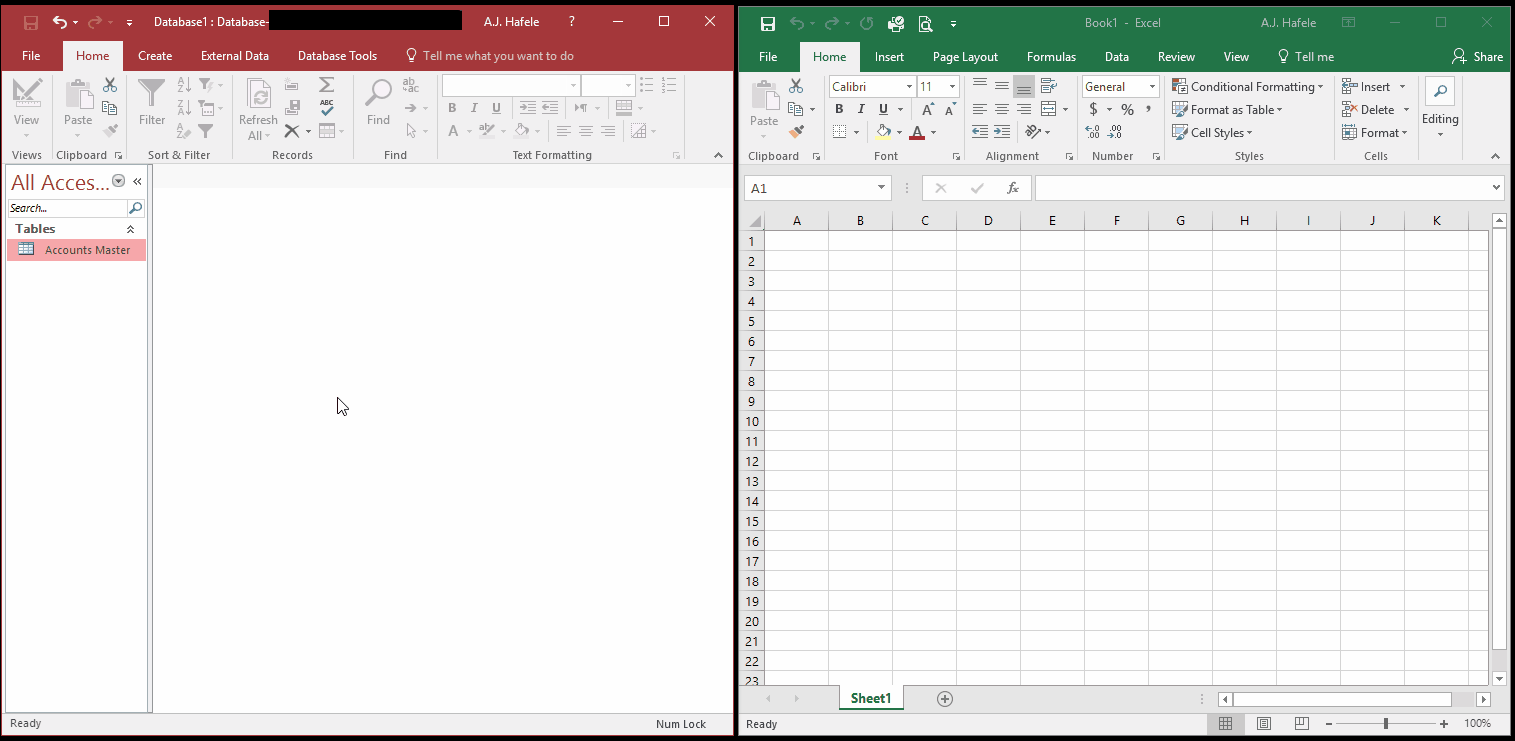Increase font size in Excel
Viewport: 1515px width, 741px height.
(x=927, y=109)
